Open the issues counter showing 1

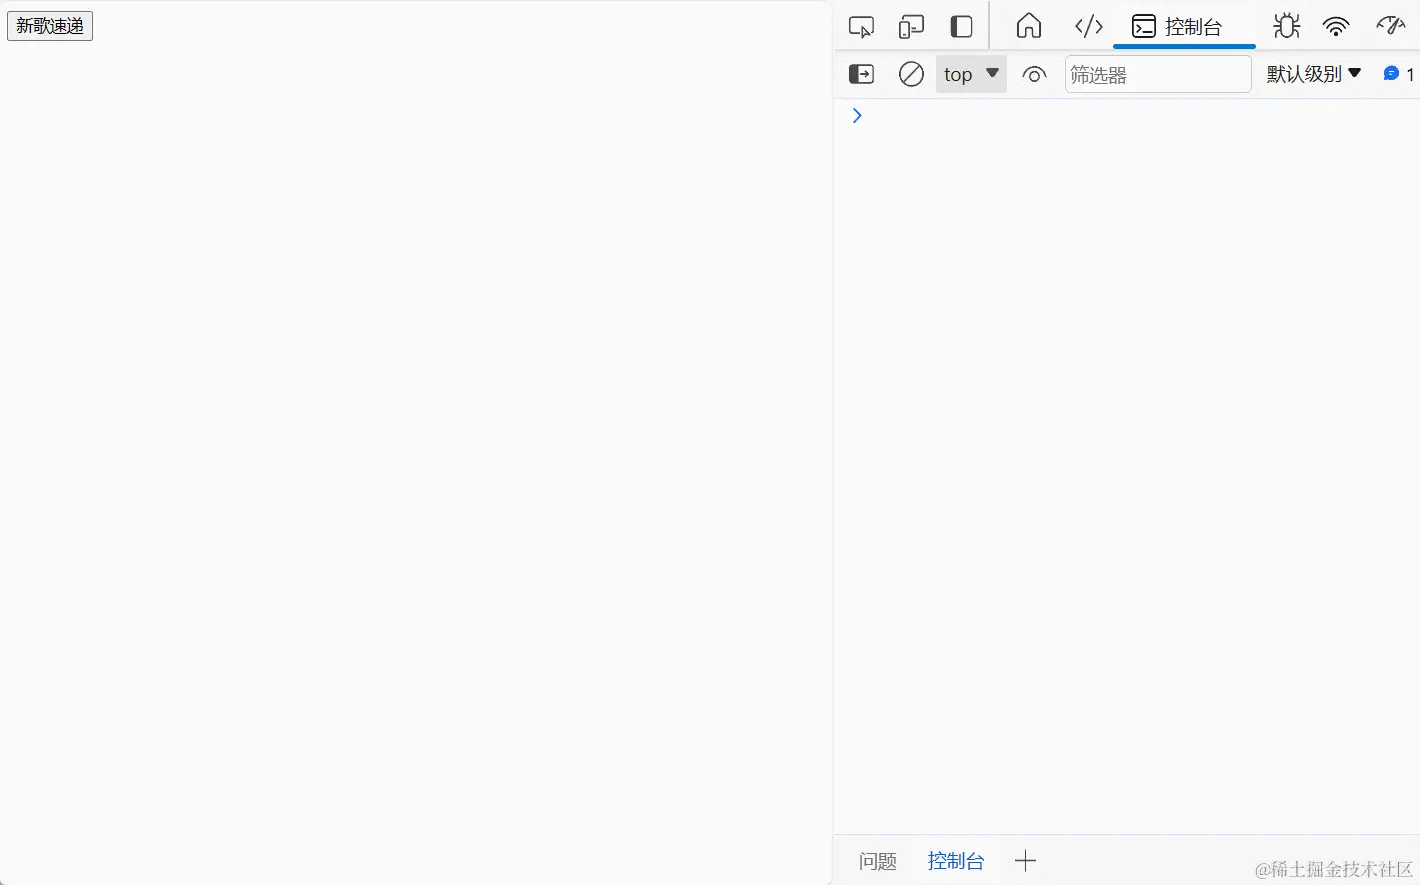[1398, 74]
